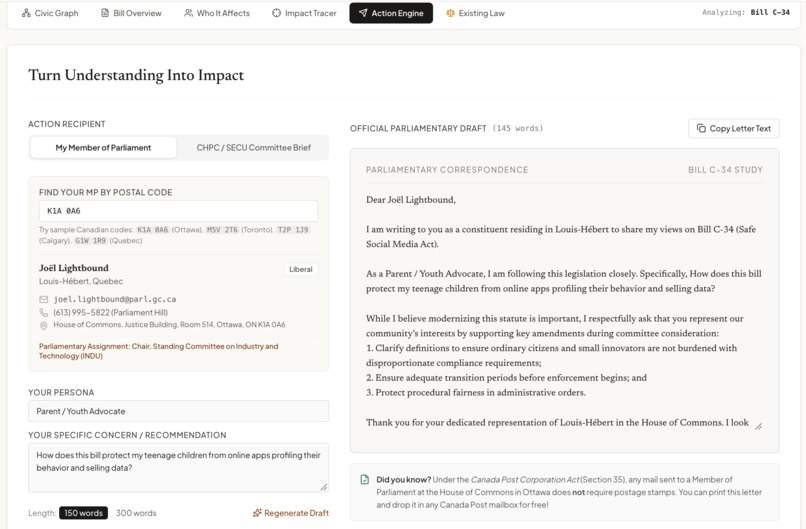Click the Parliamentary Assignment INDU note
Screen dimensions: 806x529
pyautogui.click(x=159, y=351)
